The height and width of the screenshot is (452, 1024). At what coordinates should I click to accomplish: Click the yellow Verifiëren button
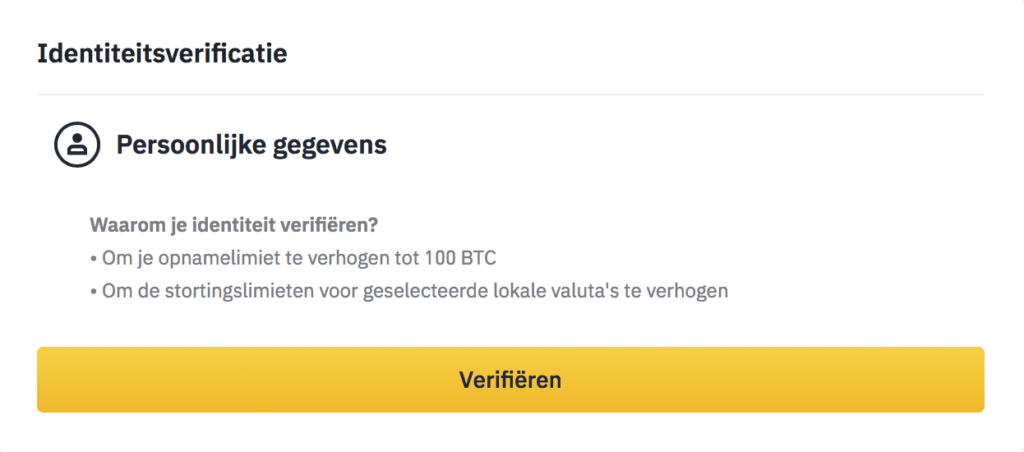510,379
